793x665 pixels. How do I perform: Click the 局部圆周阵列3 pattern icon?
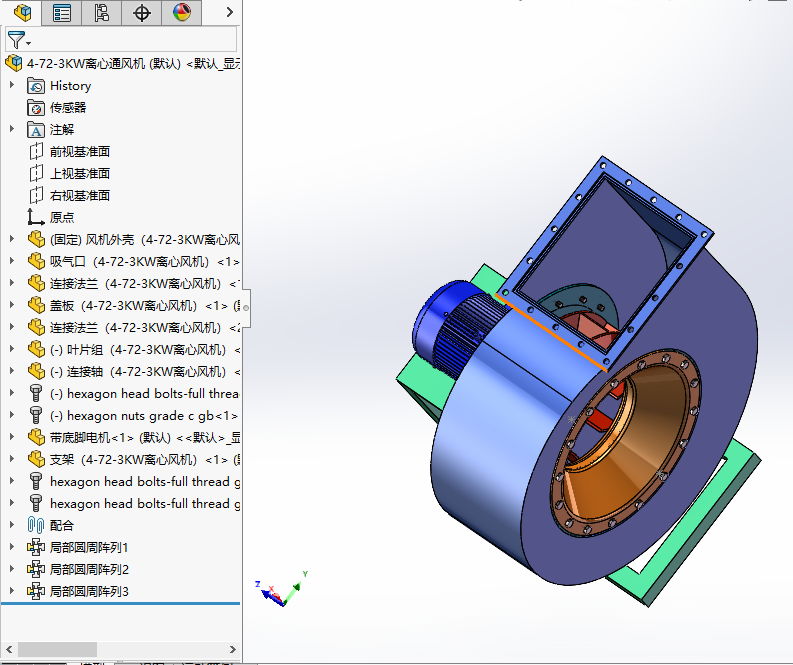pos(36,591)
